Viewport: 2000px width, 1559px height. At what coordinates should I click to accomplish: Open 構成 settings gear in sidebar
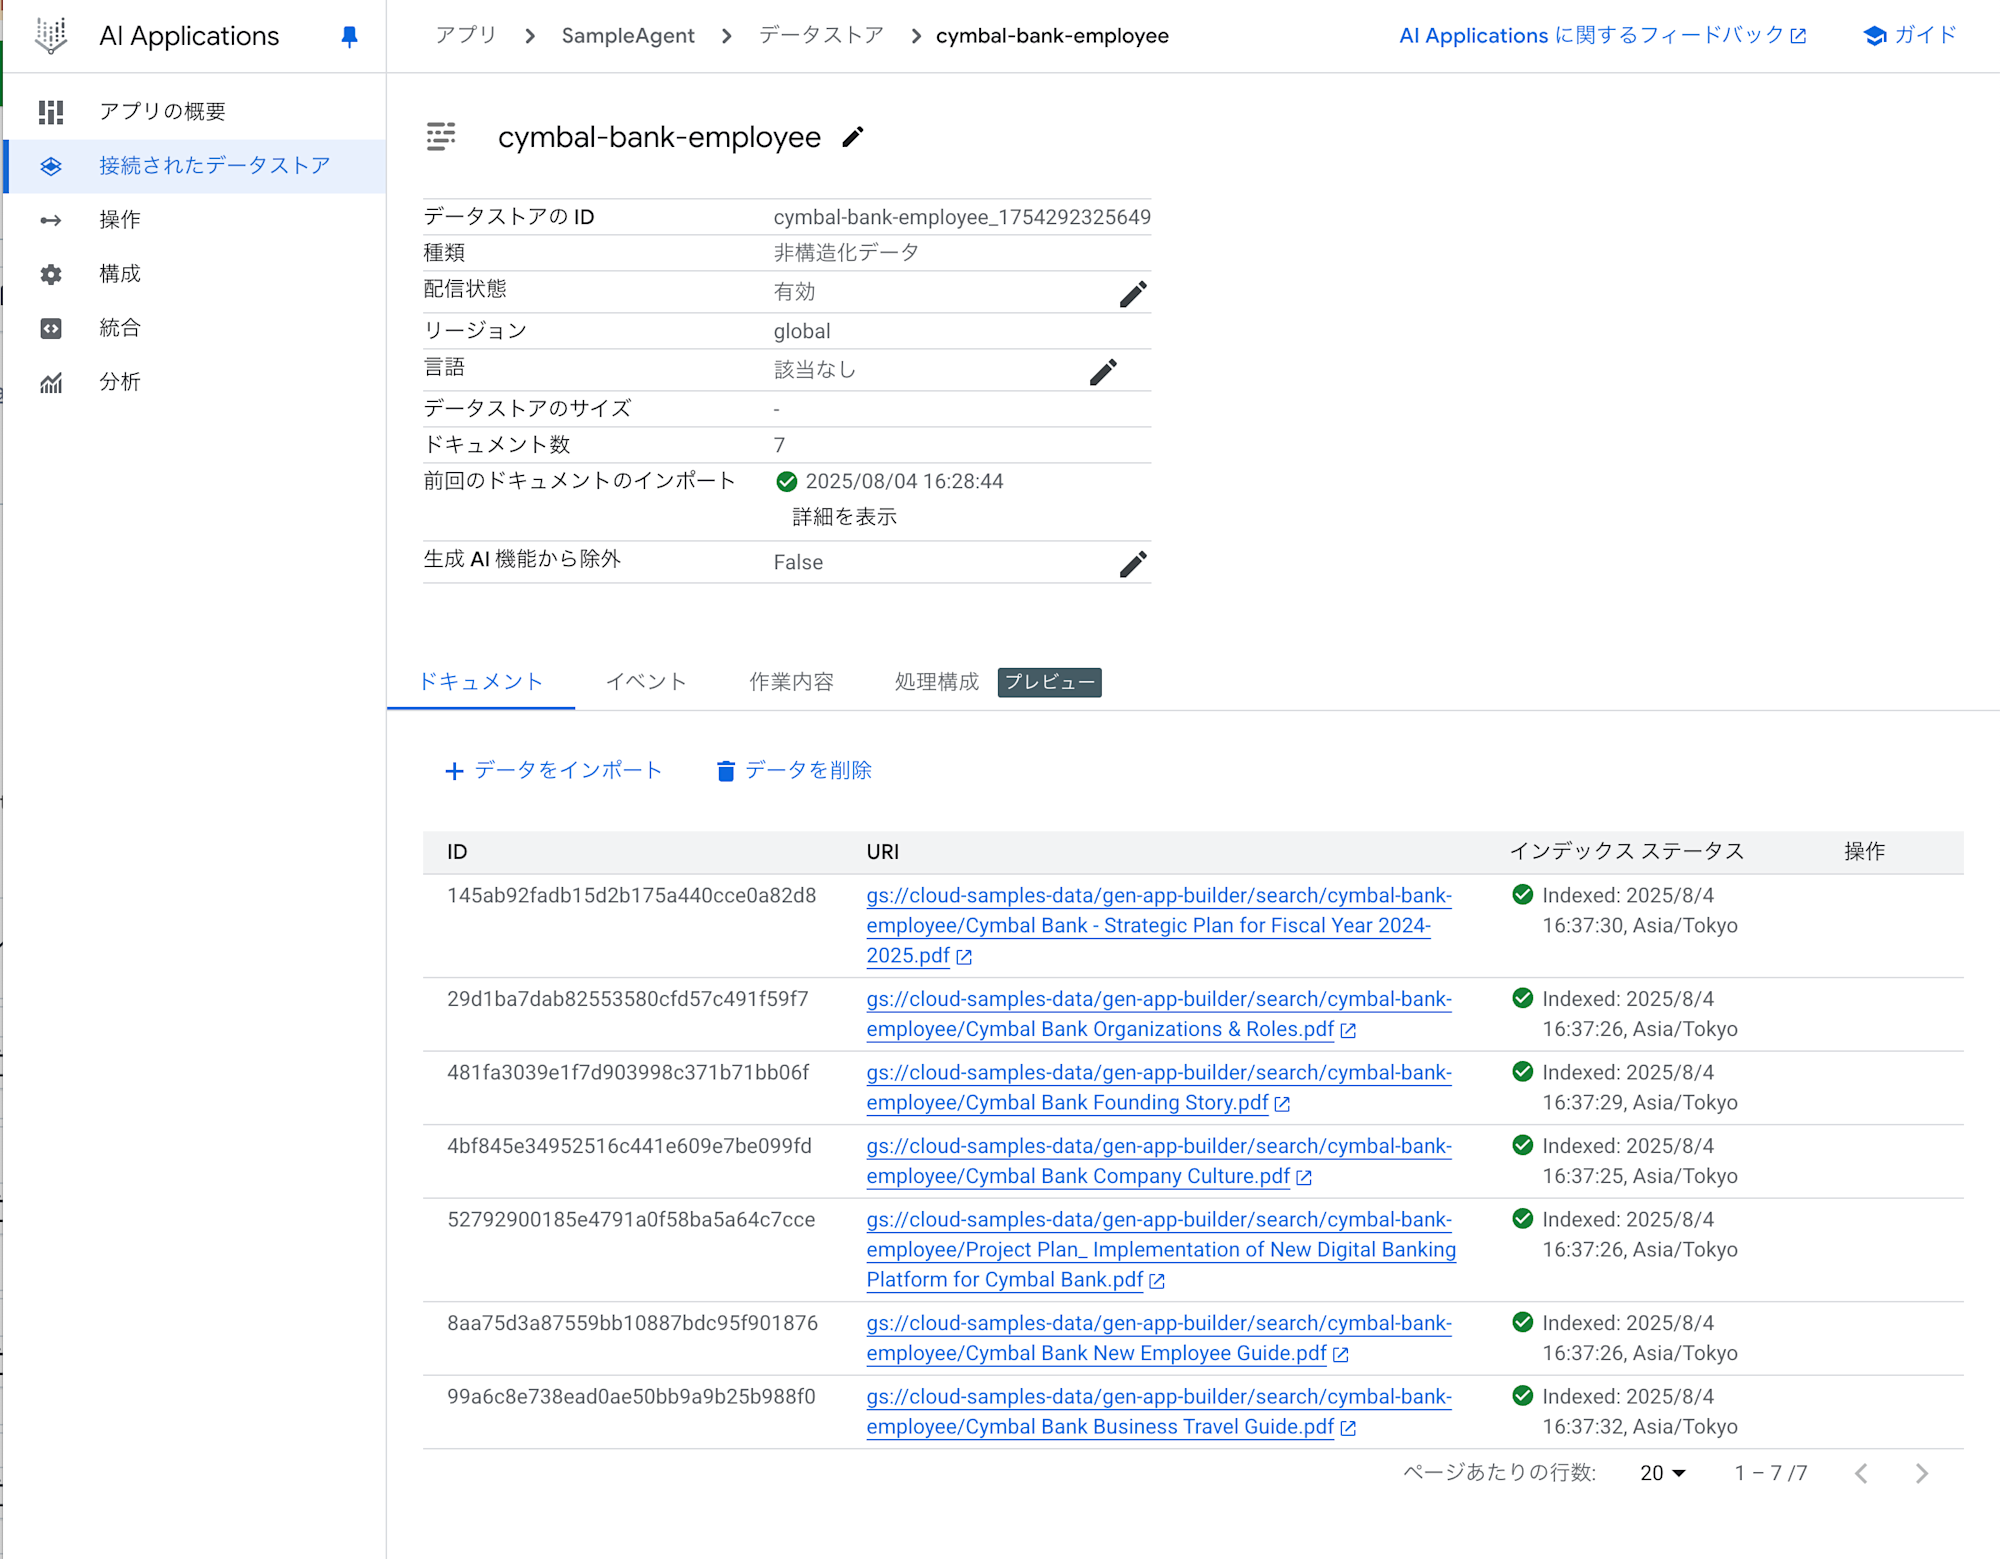(51, 274)
